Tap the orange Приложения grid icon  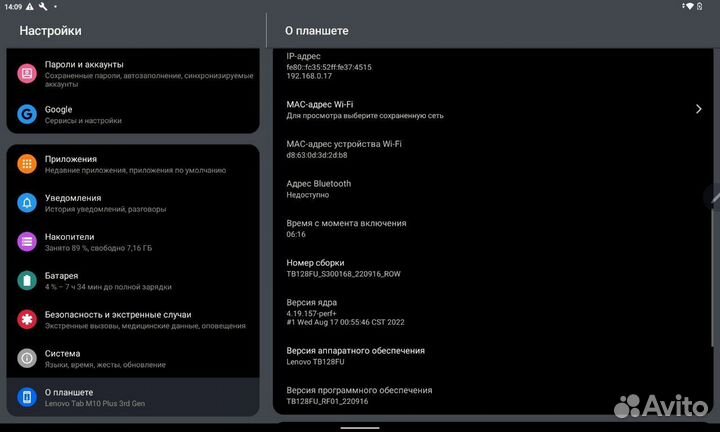click(27, 164)
